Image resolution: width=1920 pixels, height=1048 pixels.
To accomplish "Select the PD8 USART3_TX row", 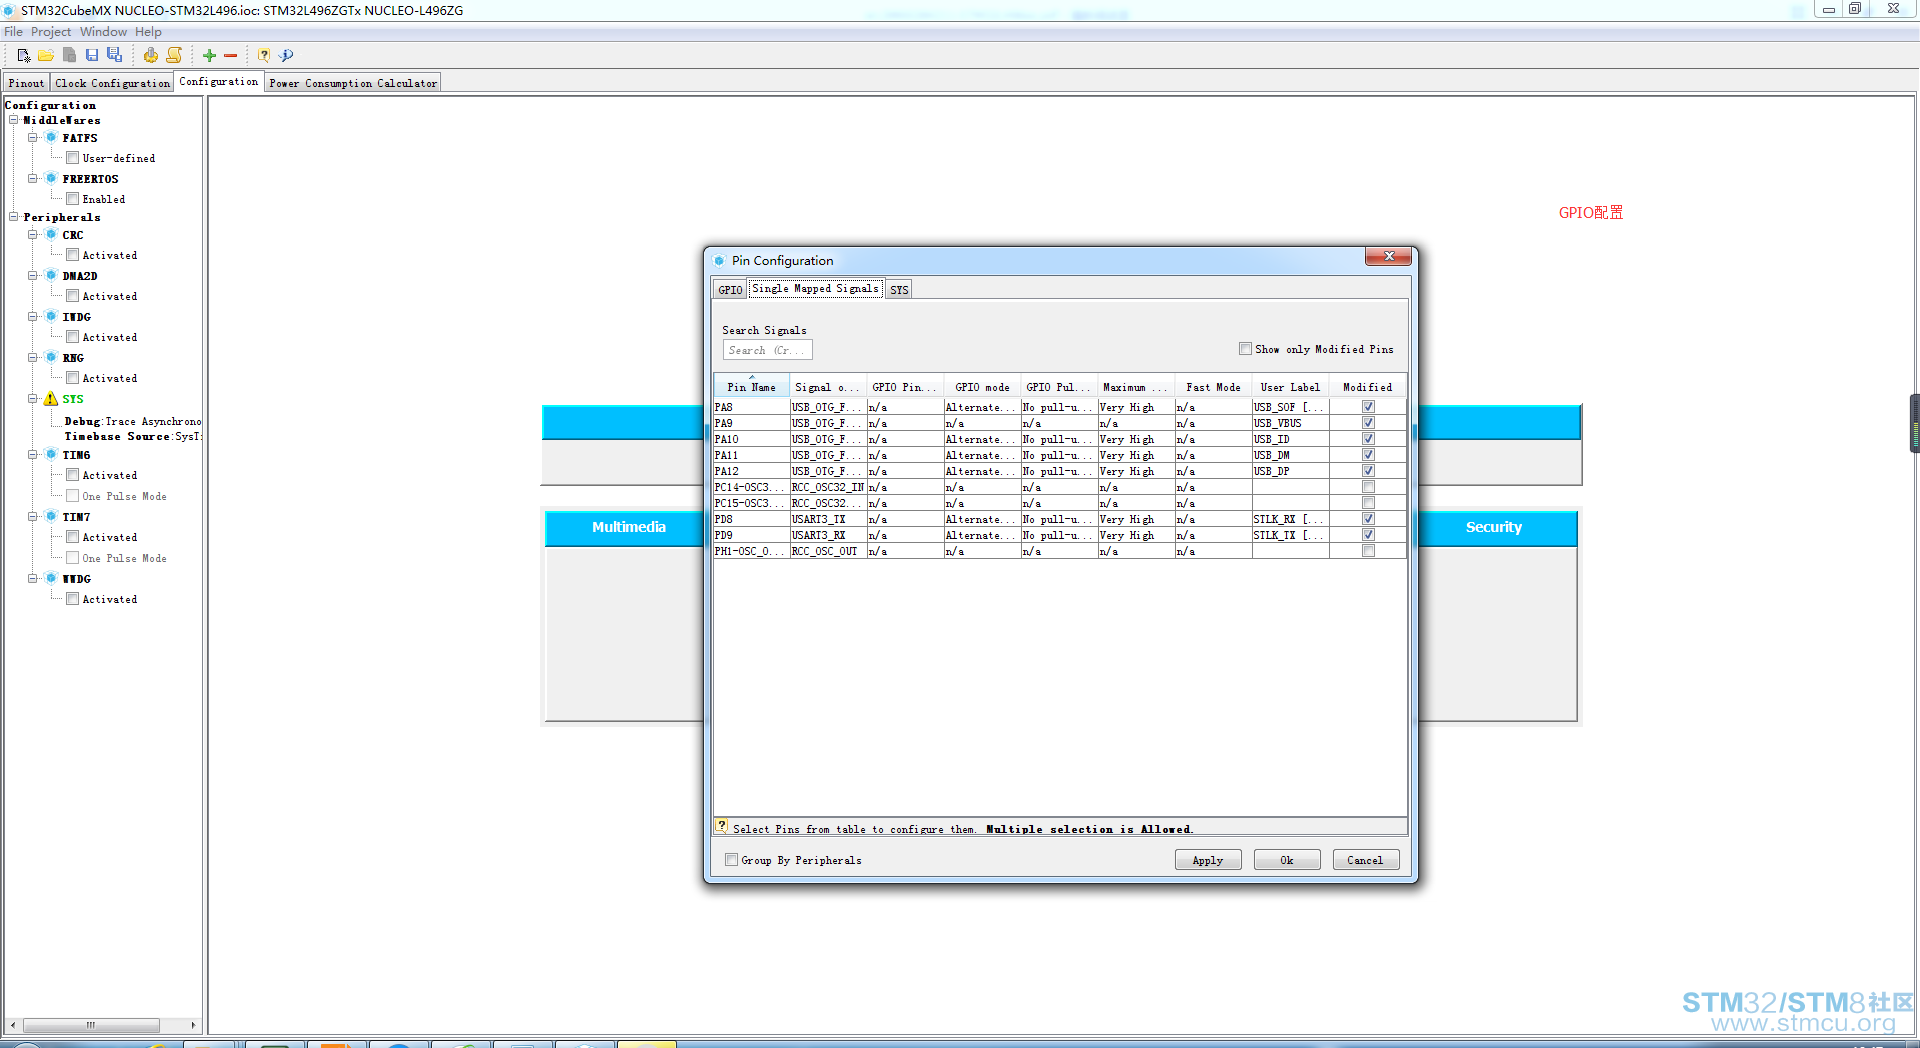I will point(1060,519).
